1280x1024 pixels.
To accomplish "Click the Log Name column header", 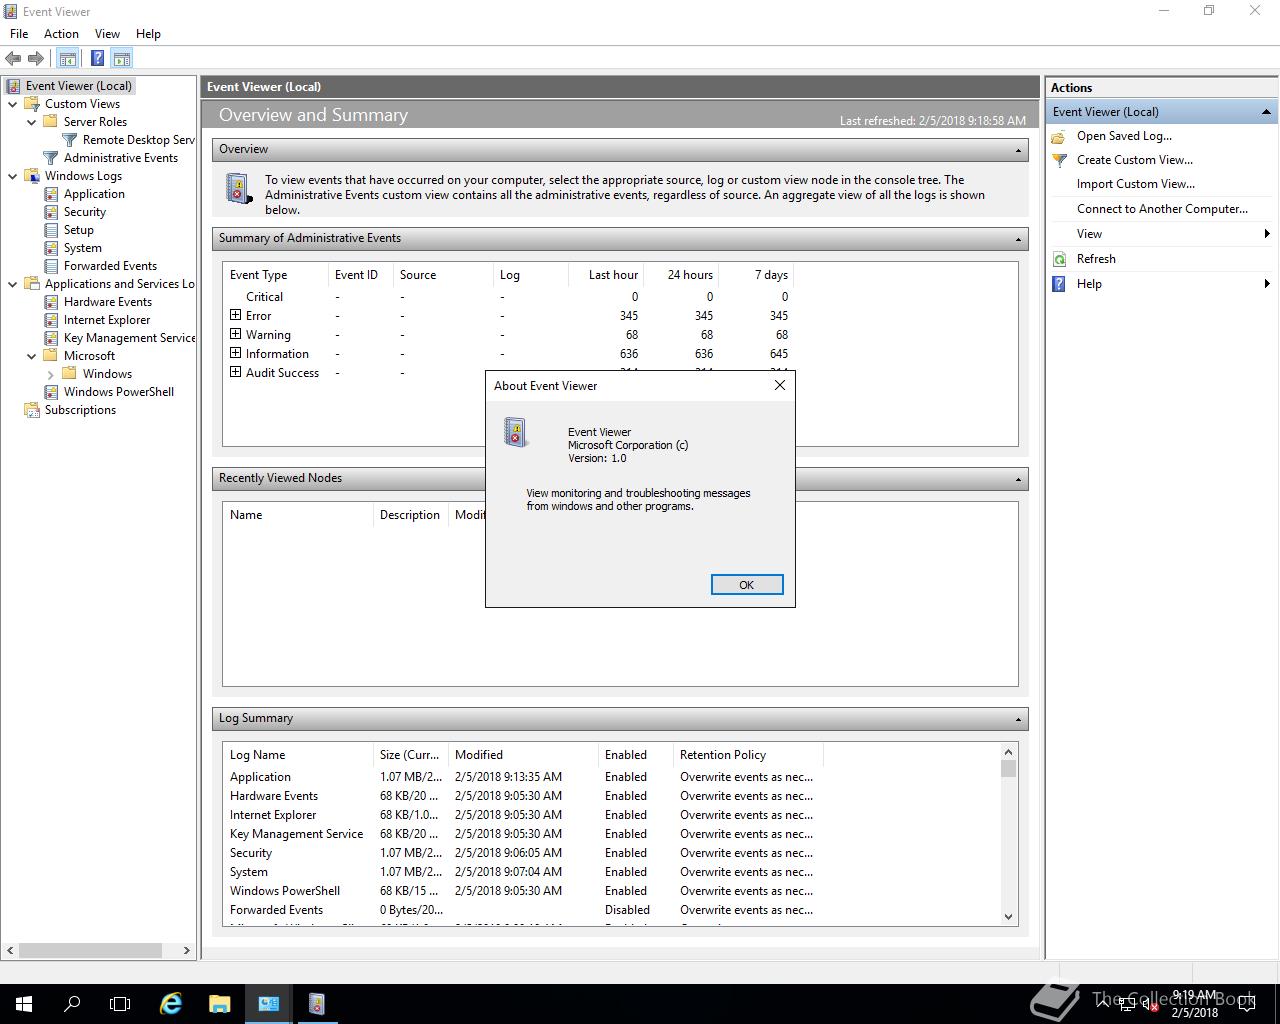I will (298, 755).
